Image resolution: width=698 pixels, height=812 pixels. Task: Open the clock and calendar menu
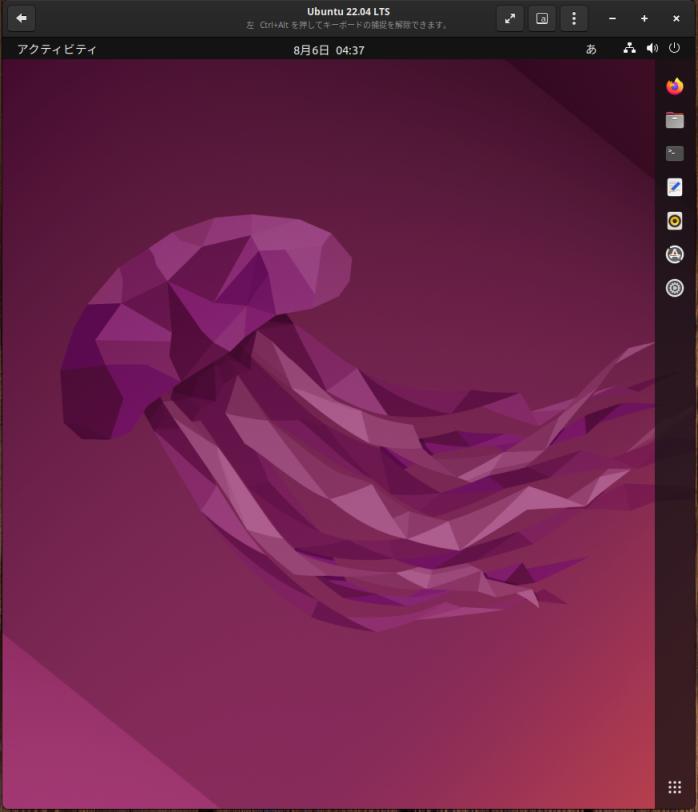tap(329, 50)
